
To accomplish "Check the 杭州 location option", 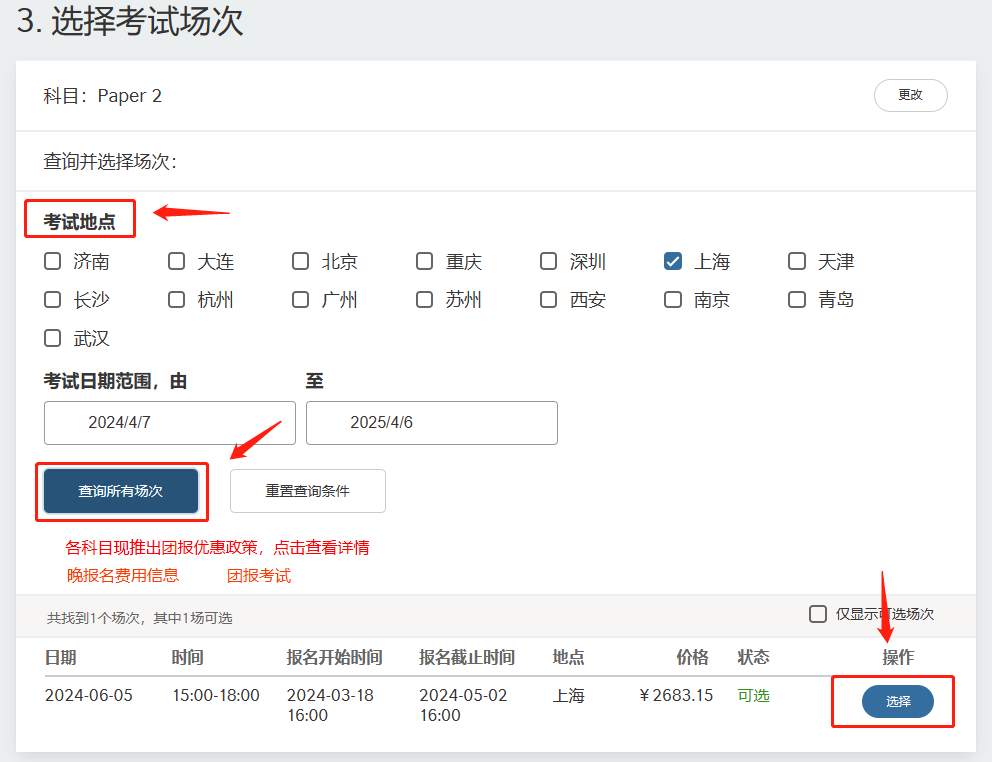I will pyautogui.click(x=177, y=300).
